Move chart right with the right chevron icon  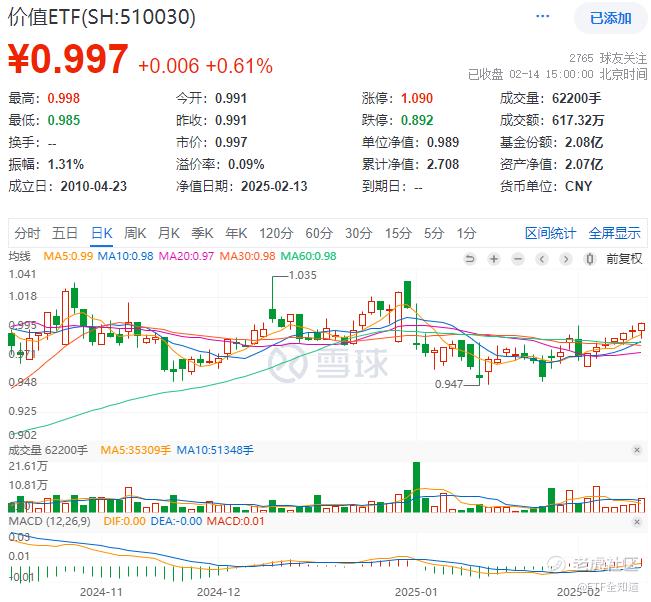pyautogui.click(x=565, y=259)
